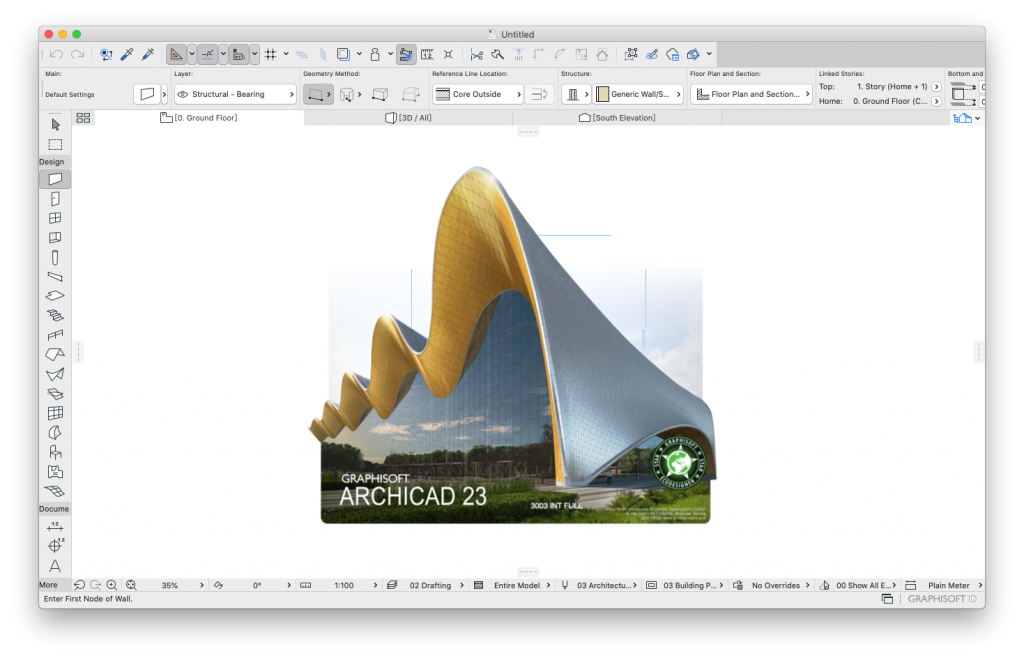Switch to the 0. Ground Floor tab
The height and width of the screenshot is (660, 1024).
(x=199, y=118)
